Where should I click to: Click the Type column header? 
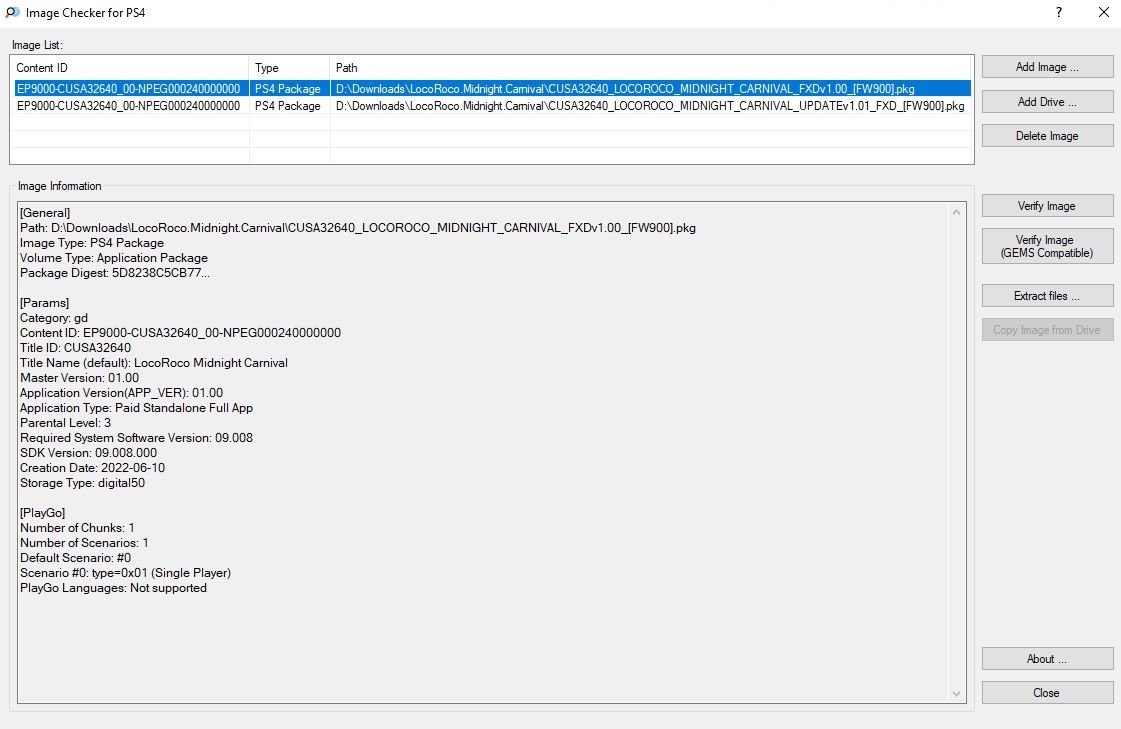pos(290,68)
